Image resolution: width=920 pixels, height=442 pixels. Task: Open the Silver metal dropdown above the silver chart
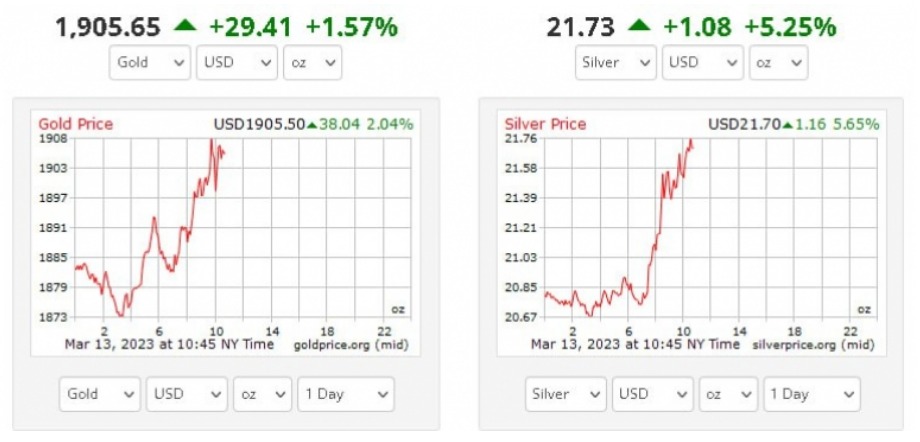click(617, 62)
